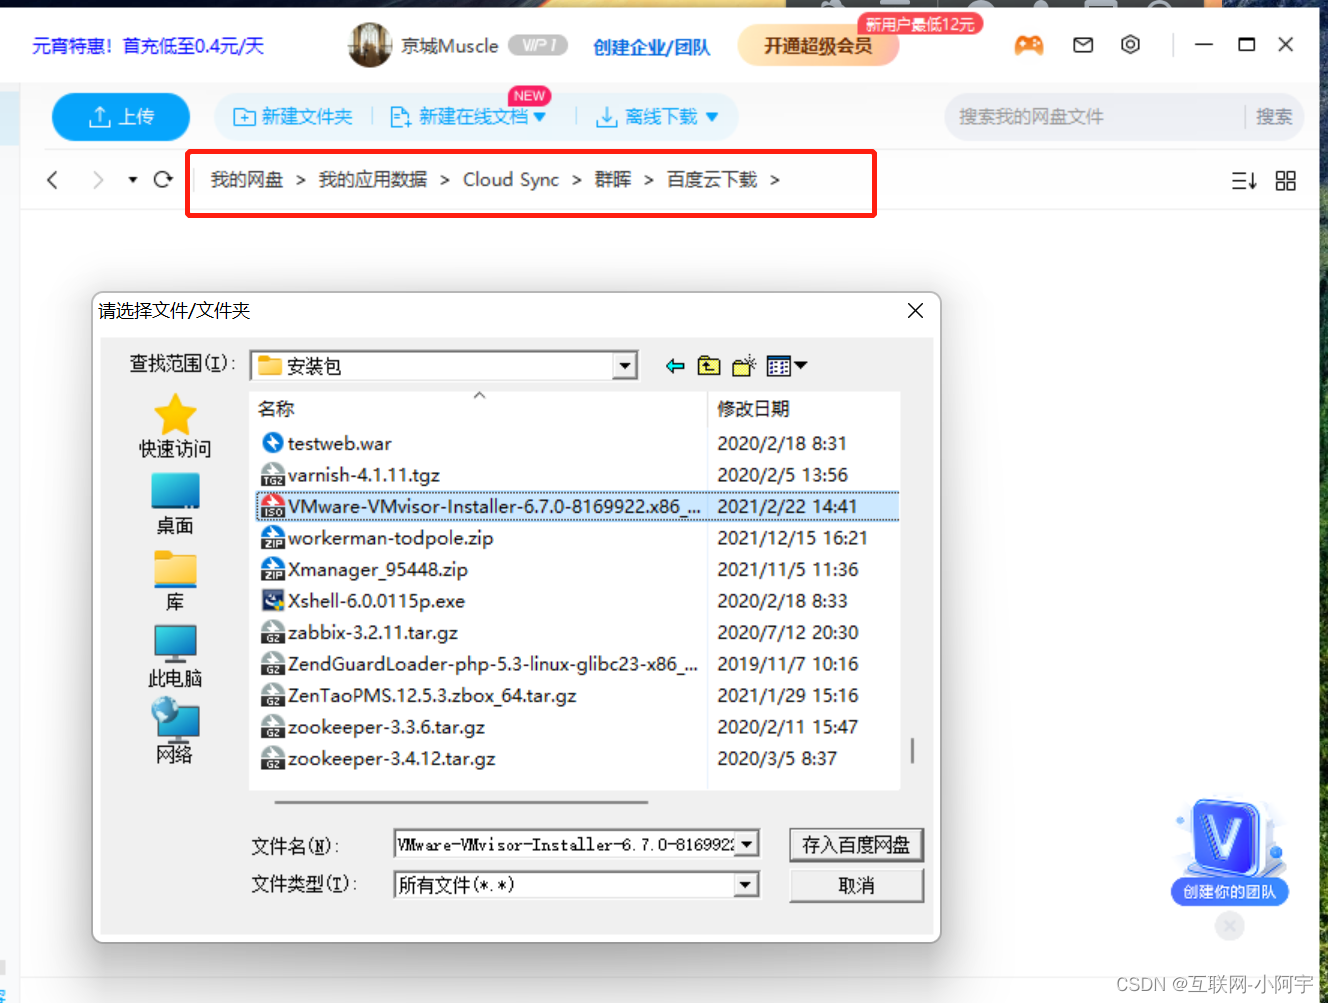Open the 离线下载 dropdown
The height and width of the screenshot is (1003, 1328).
(x=657, y=117)
